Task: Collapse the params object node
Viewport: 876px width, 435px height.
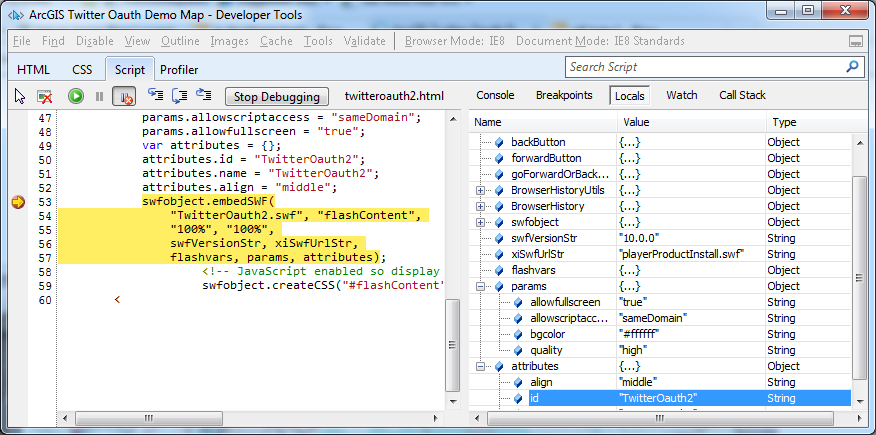Action: 480,286
